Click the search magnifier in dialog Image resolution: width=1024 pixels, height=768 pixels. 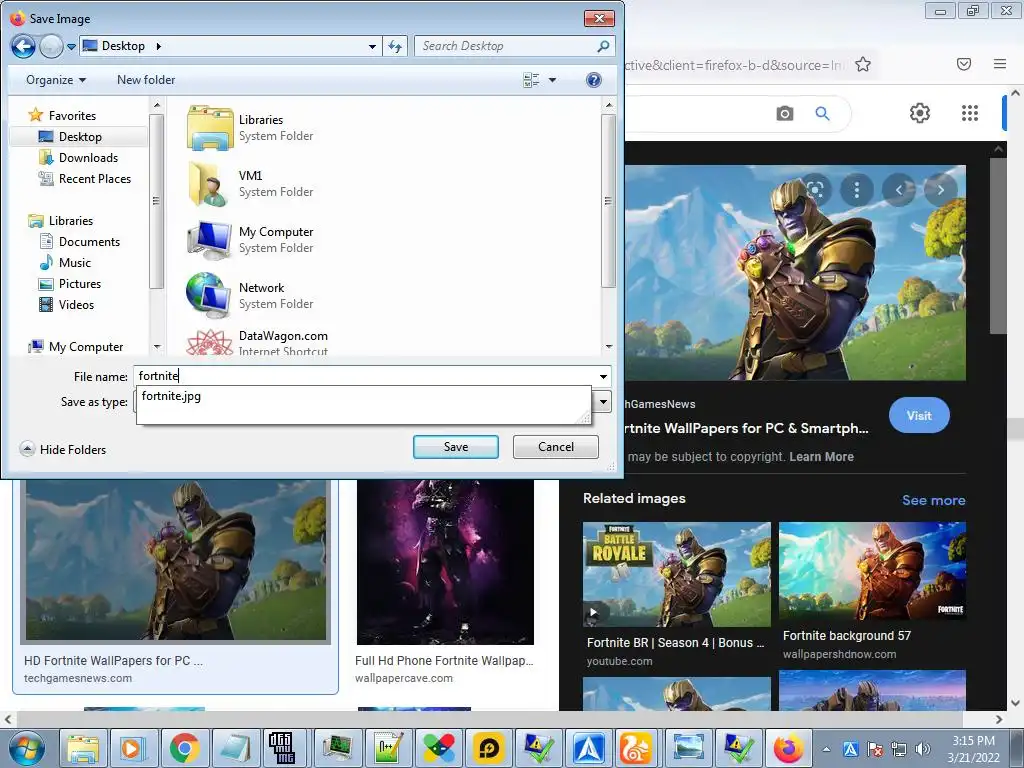[603, 46]
